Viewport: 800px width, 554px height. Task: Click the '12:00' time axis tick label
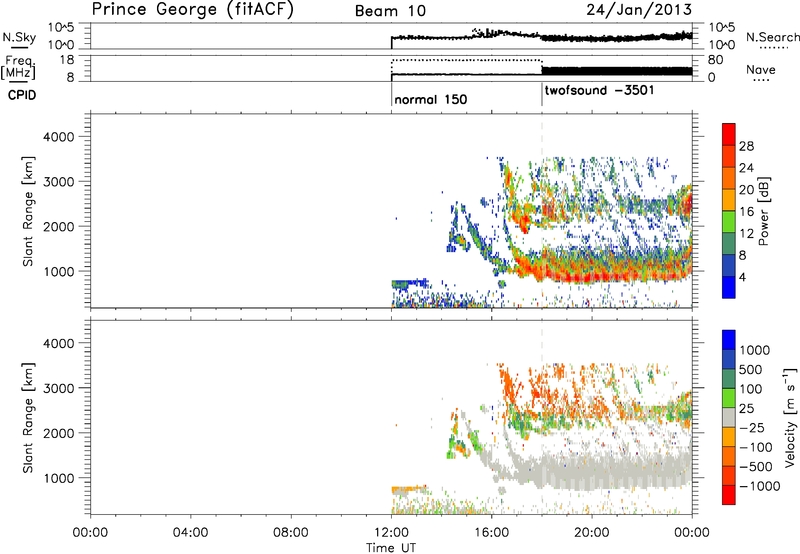pyautogui.click(x=391, y=533)
